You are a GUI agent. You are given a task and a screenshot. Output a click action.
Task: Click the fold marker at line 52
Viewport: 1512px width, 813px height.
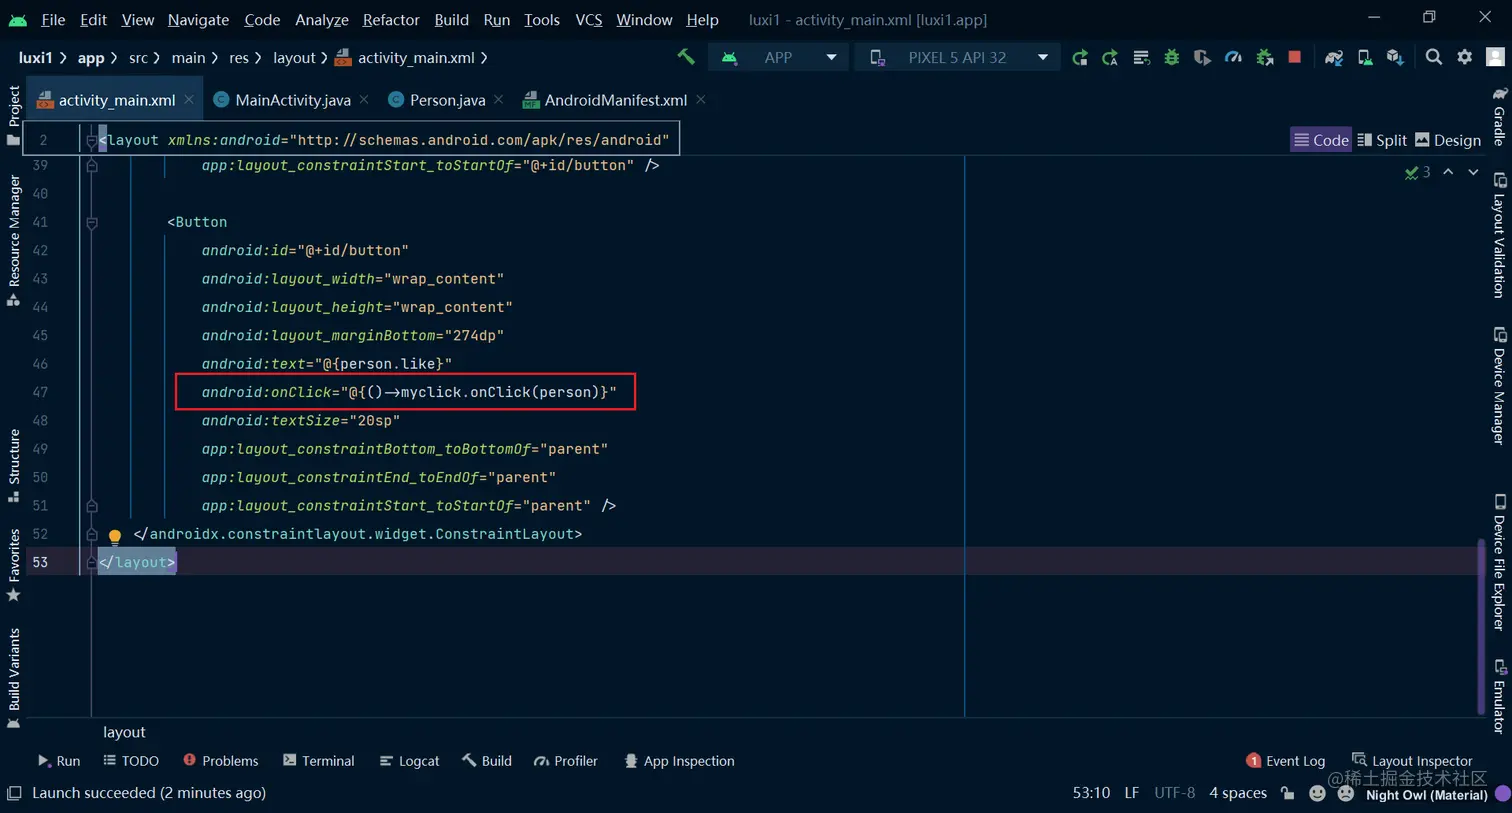91,534
